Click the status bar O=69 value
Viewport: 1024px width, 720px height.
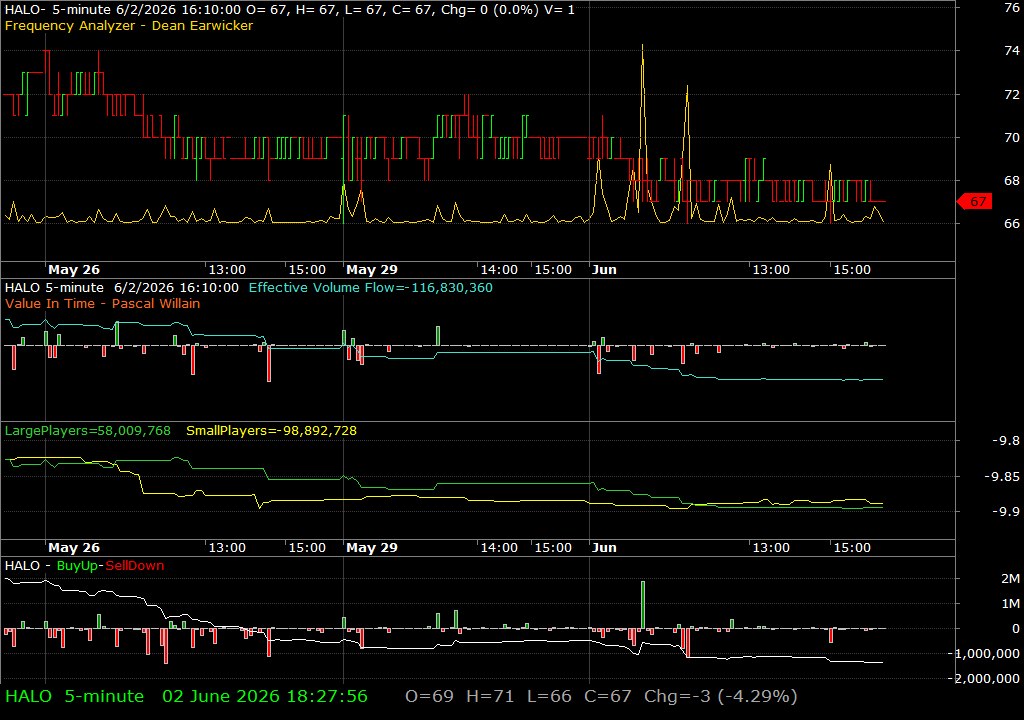pyautogui.click(x=429, y=696)
